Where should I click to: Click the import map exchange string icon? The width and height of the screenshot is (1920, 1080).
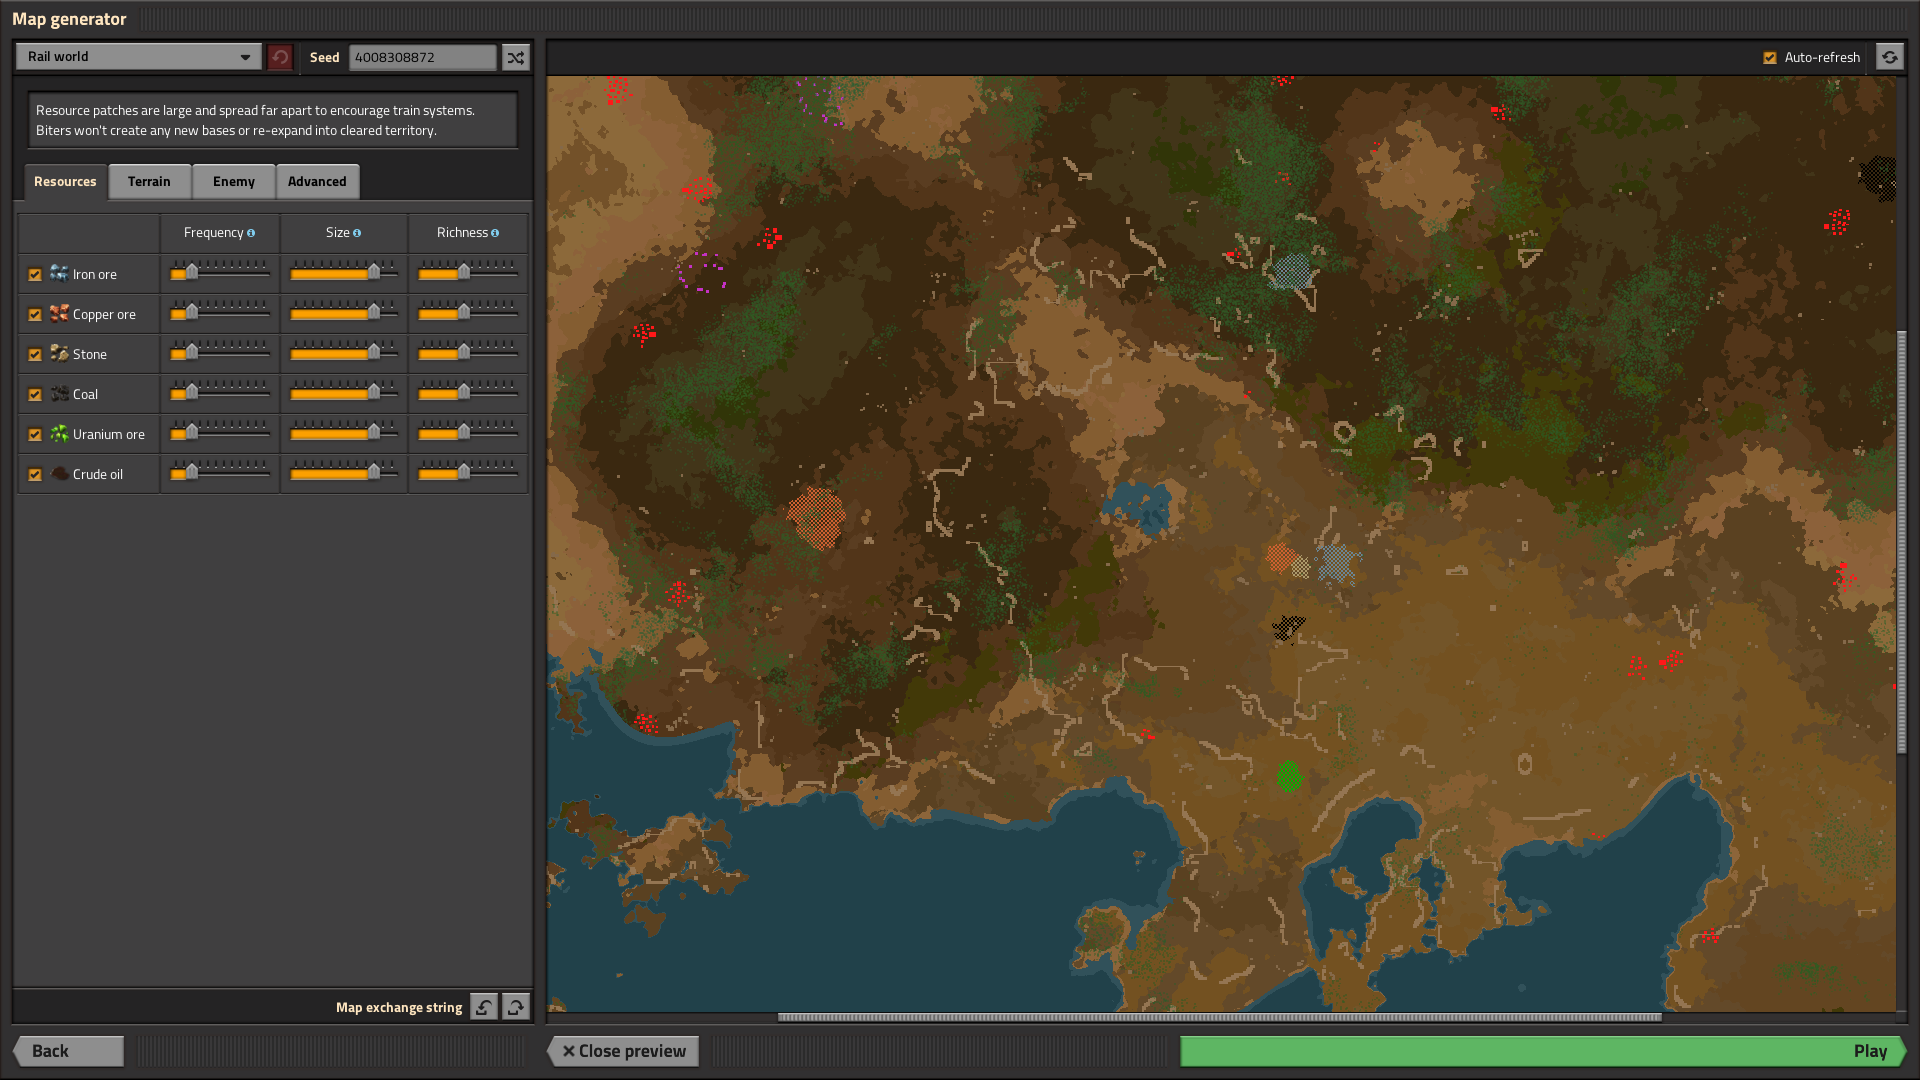[484, 1007]
